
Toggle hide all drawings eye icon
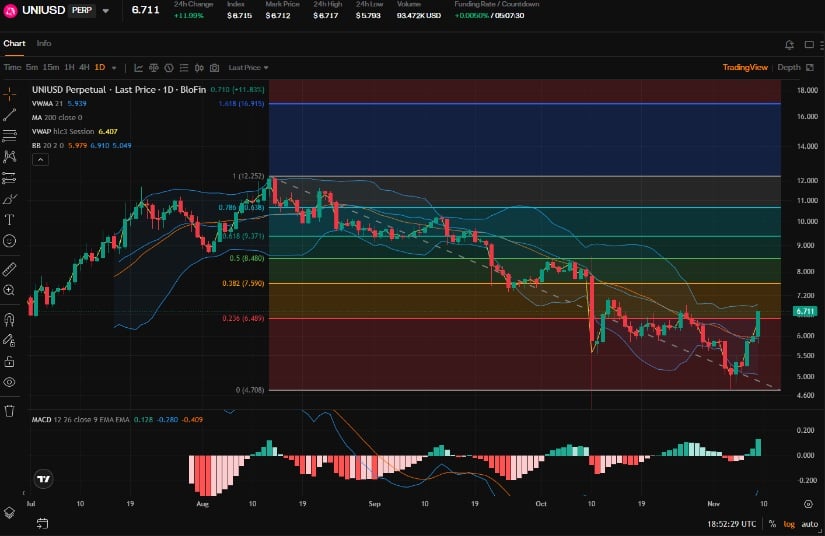coord(10,382)
